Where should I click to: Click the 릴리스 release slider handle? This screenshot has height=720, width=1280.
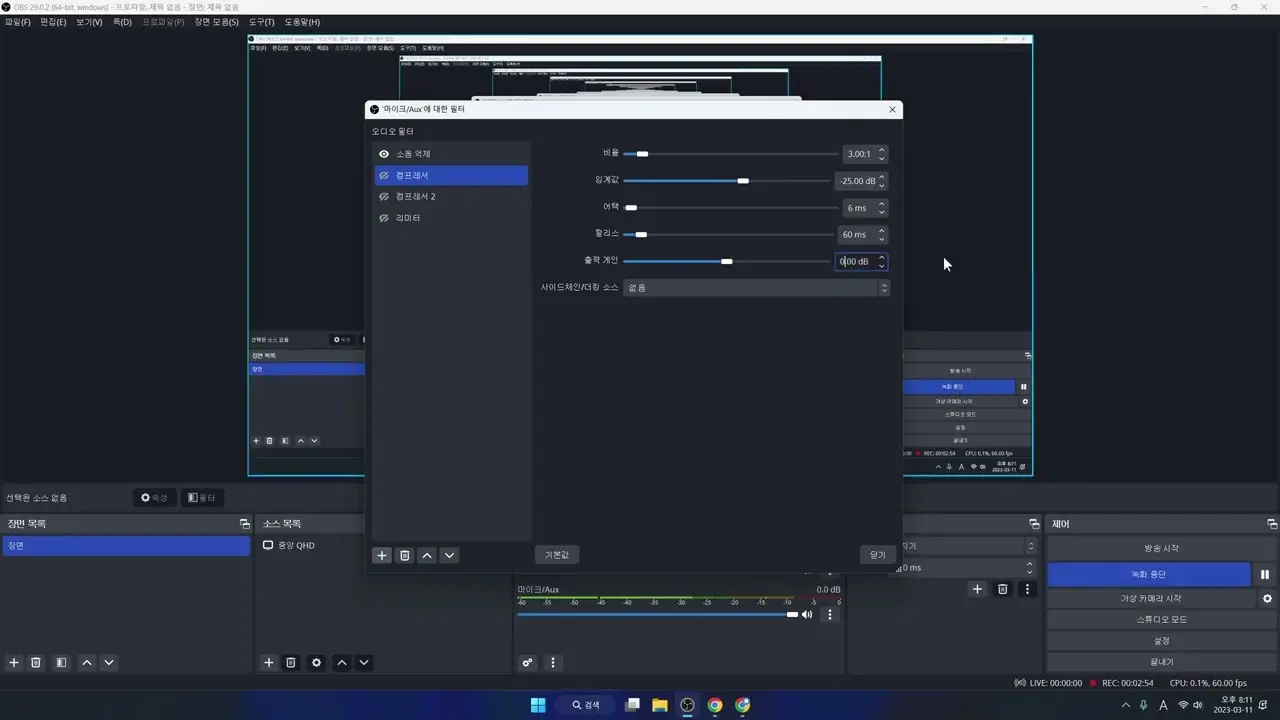pos(641,235)
